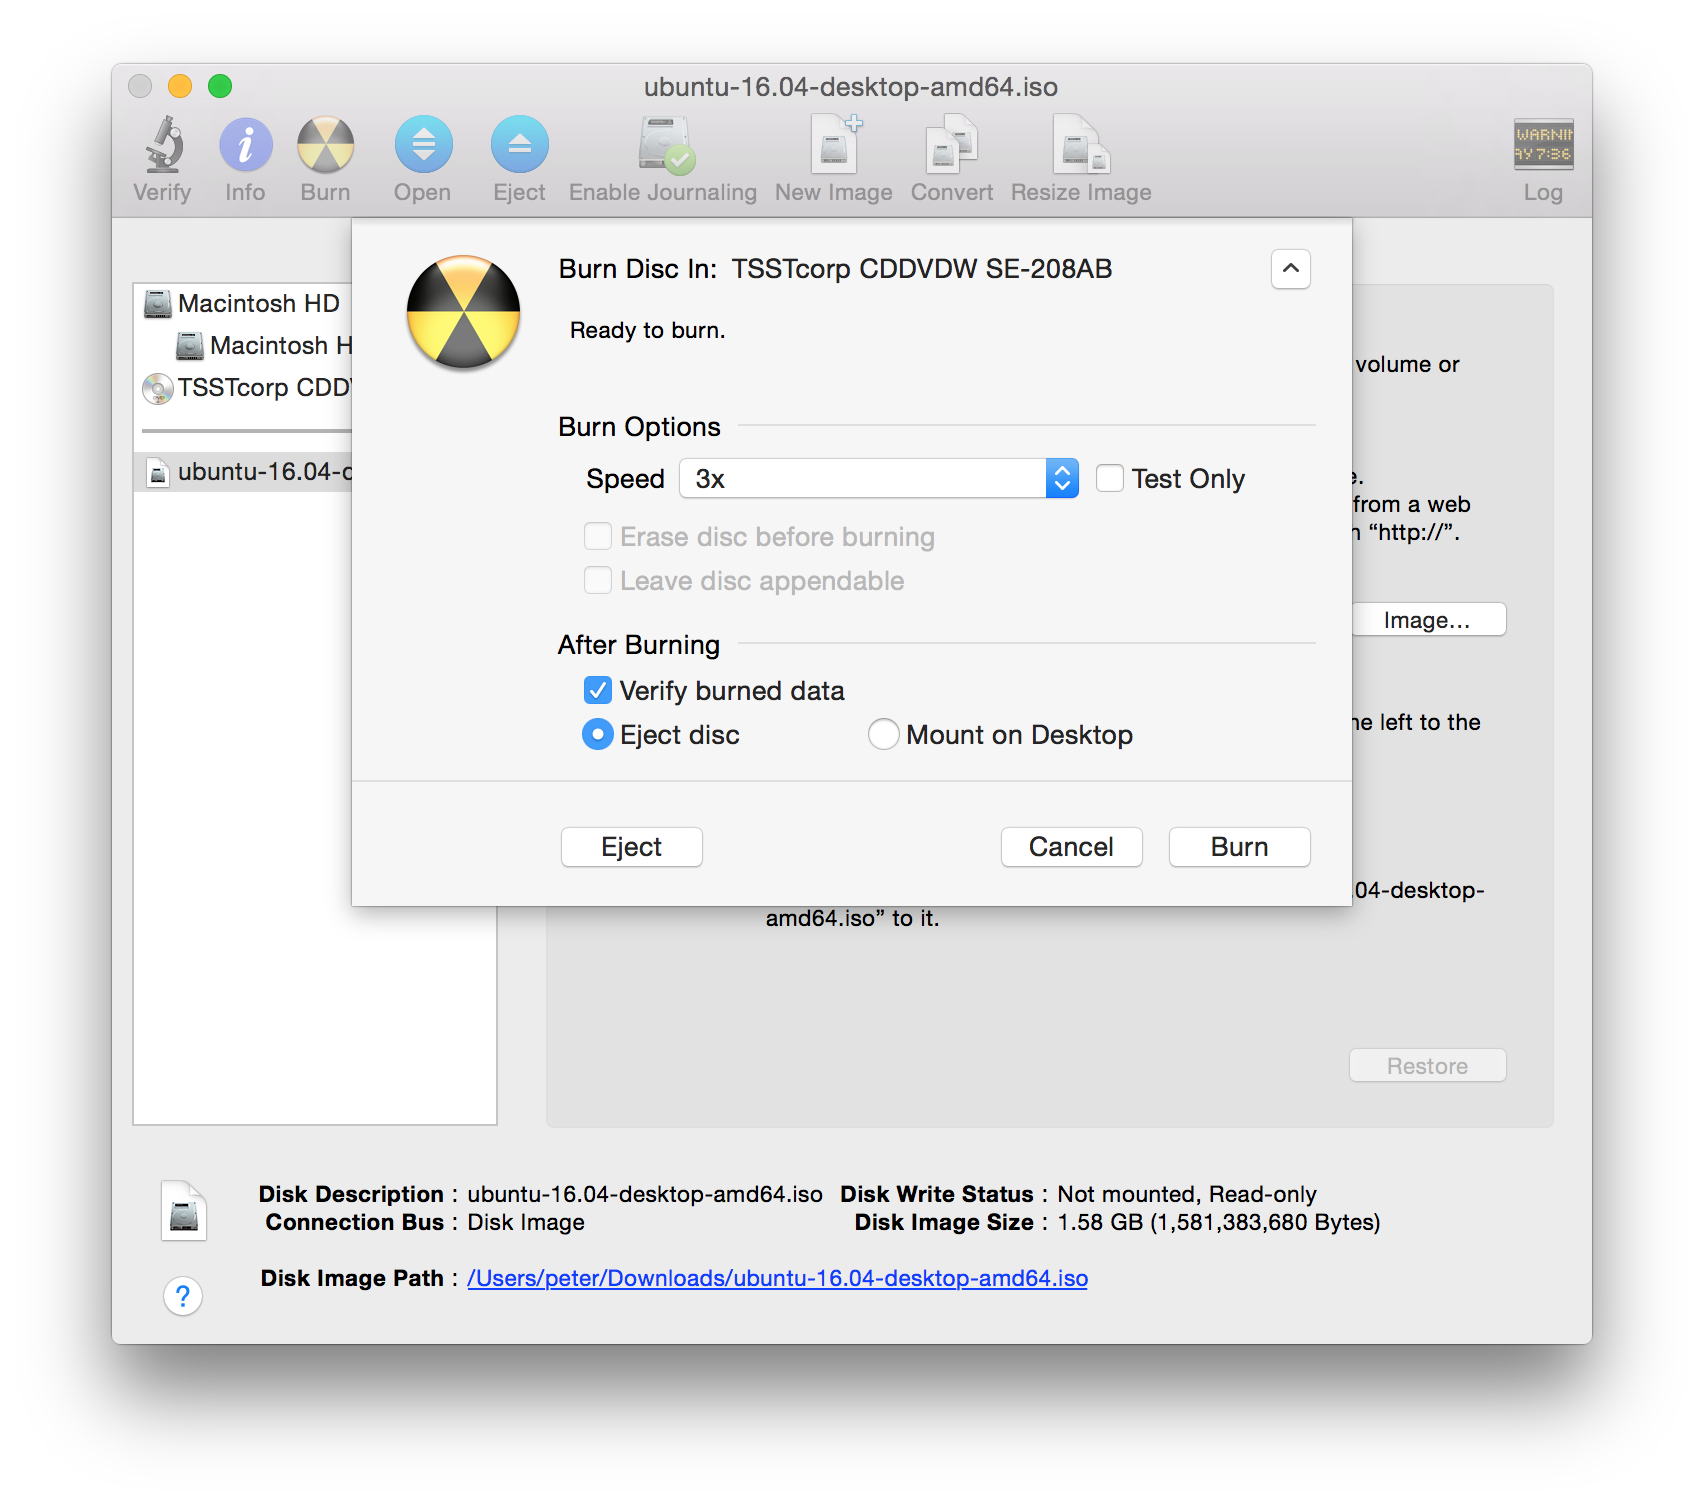Open the Info toolbar icon
Viewport: 1704px width, 1504px height.
coord(246,145)
